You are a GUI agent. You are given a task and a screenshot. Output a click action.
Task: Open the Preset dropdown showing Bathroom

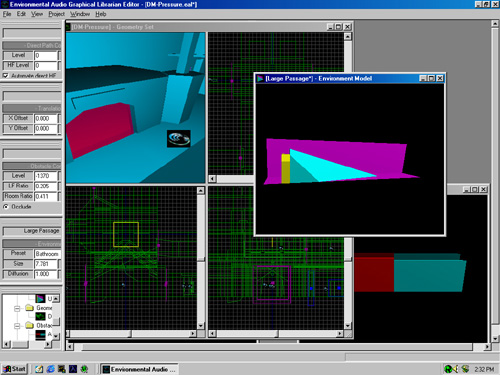(x=48, y=254)
